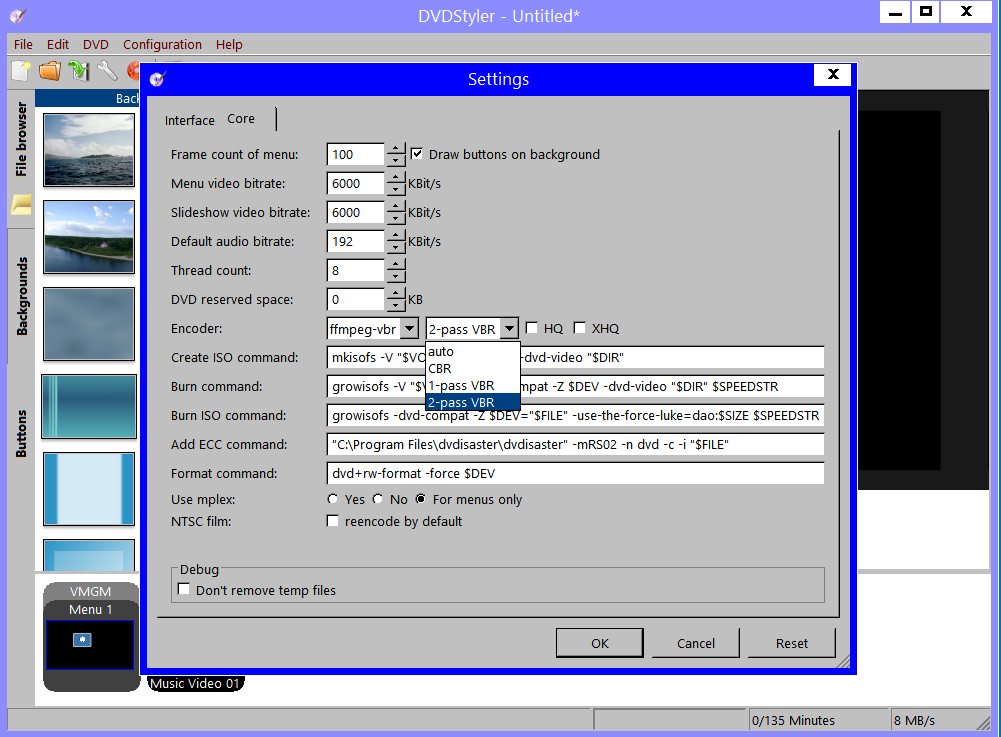The width and height of the screenshot is (1001, 737).
Task: Click Cancel in Settings dialog
Action: pyautogui.click(x=695, y=643)
